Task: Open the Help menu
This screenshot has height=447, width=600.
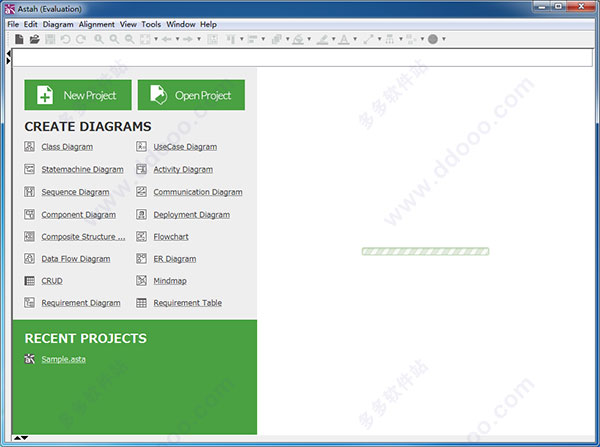Action: click(x=208, y=24)
